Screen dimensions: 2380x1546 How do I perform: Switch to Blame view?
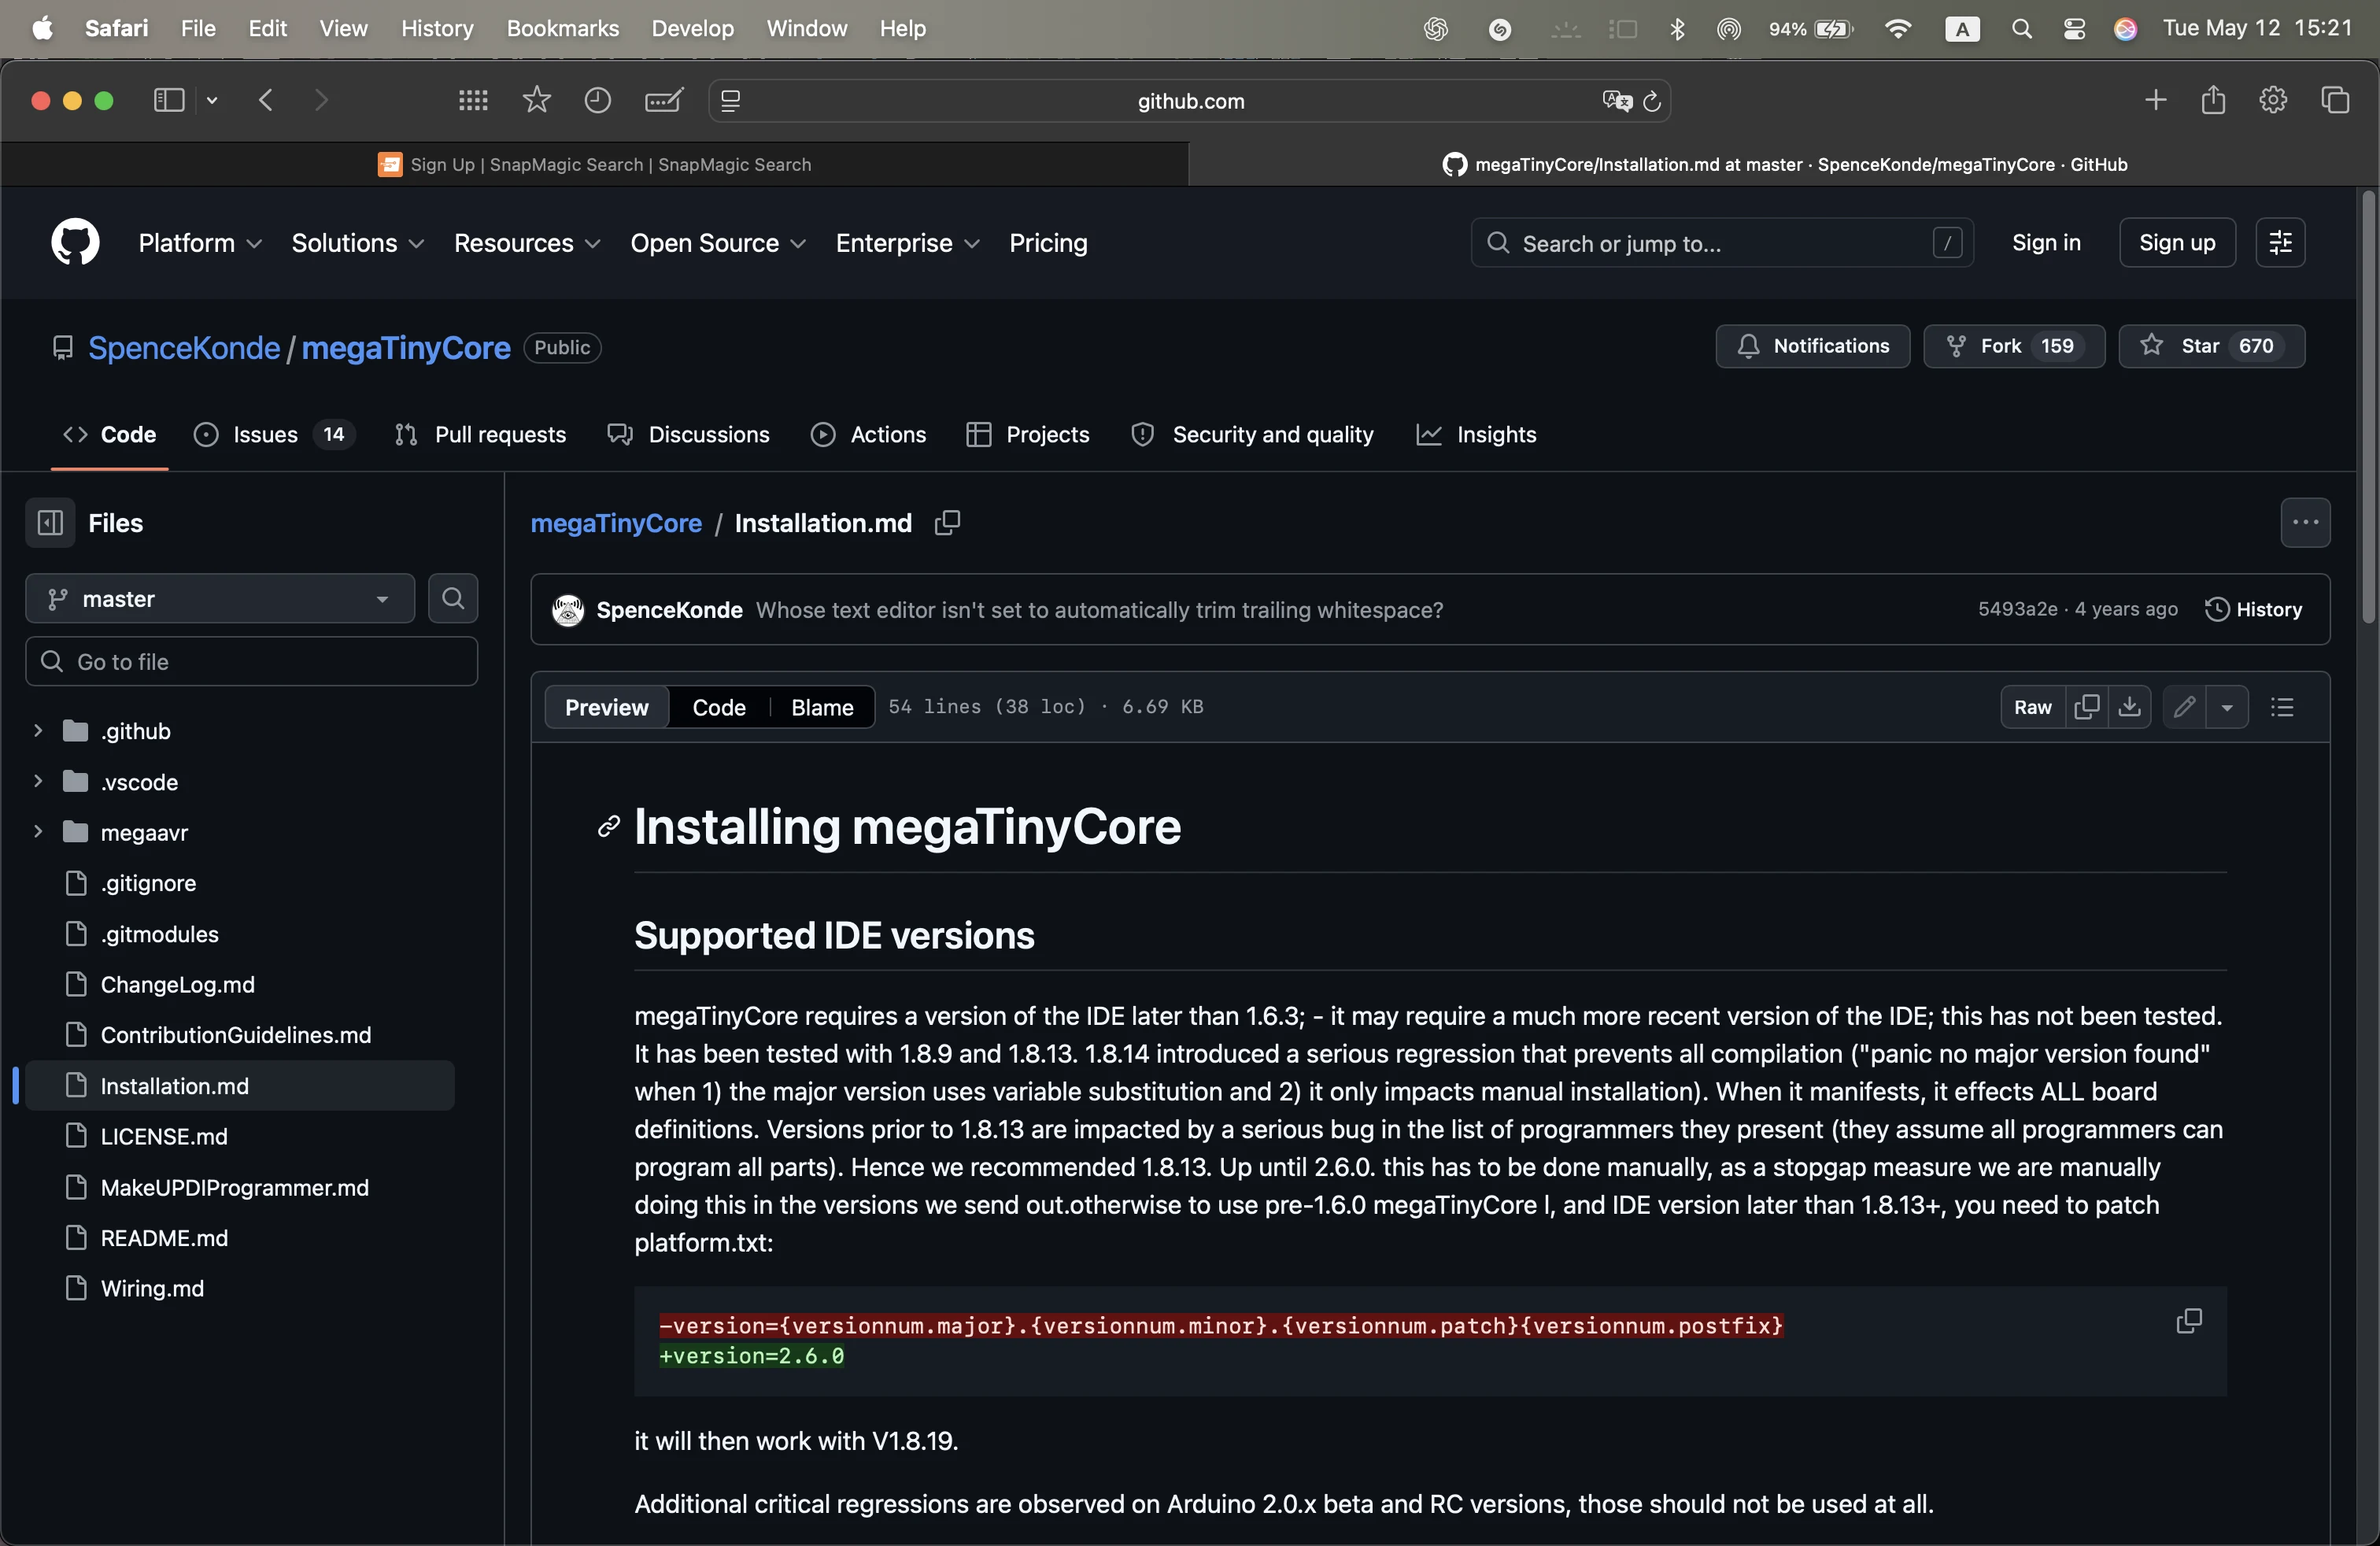[822, 707]
